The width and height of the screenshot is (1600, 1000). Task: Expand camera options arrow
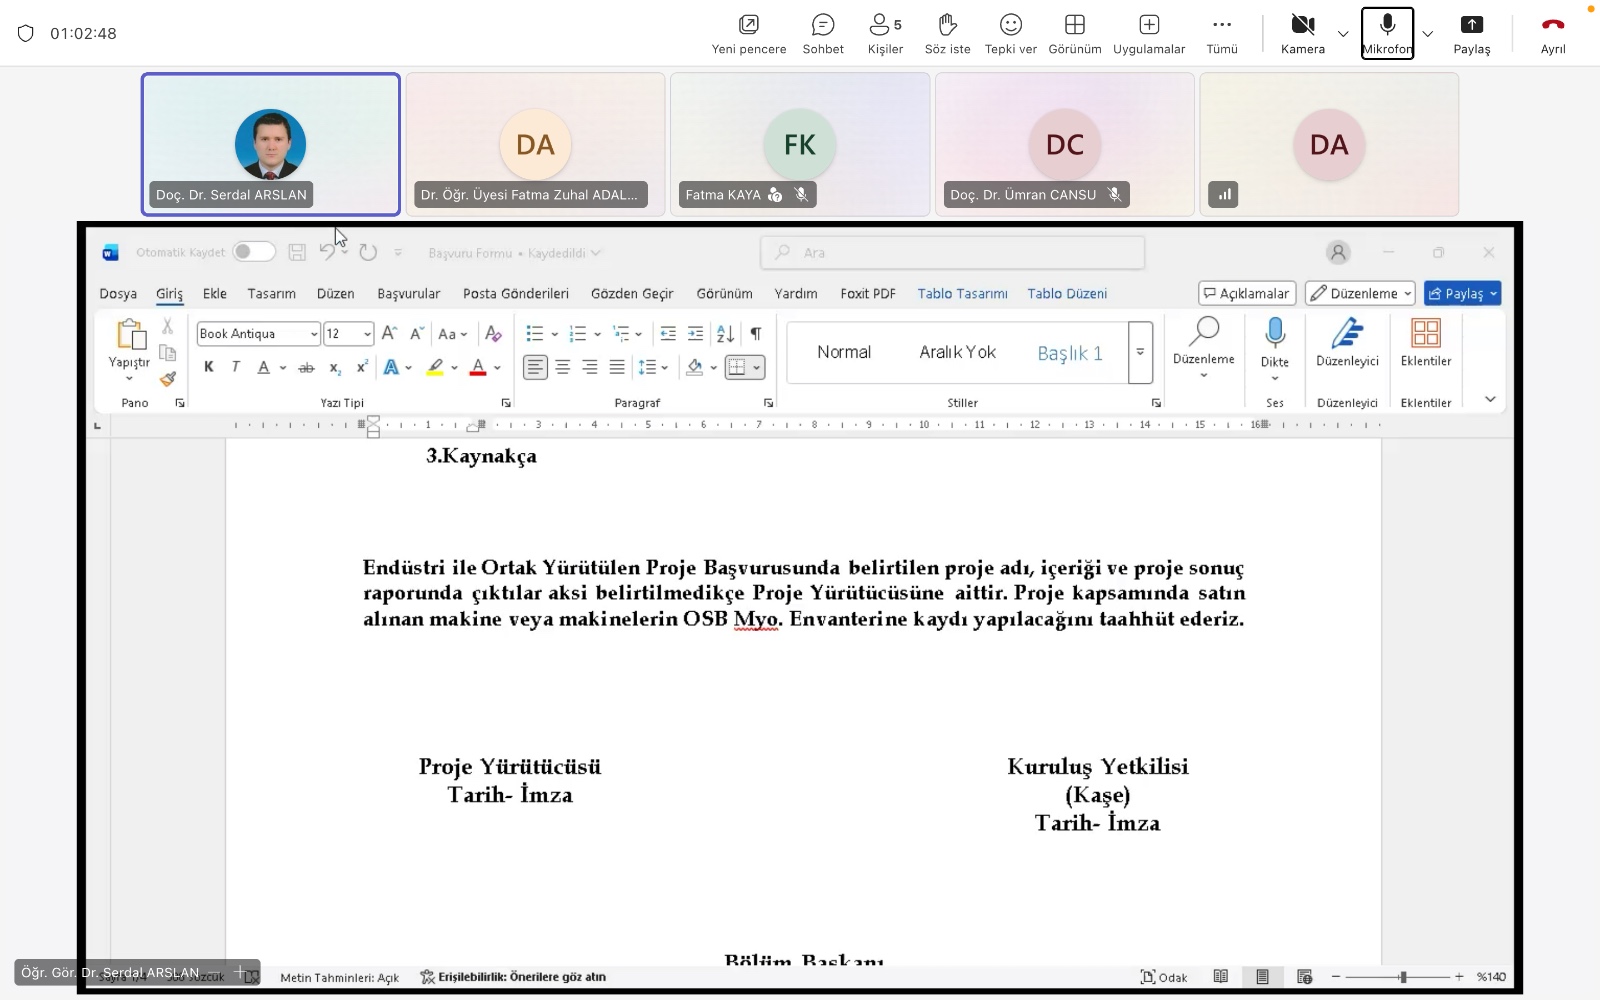tap(1343, 34)
